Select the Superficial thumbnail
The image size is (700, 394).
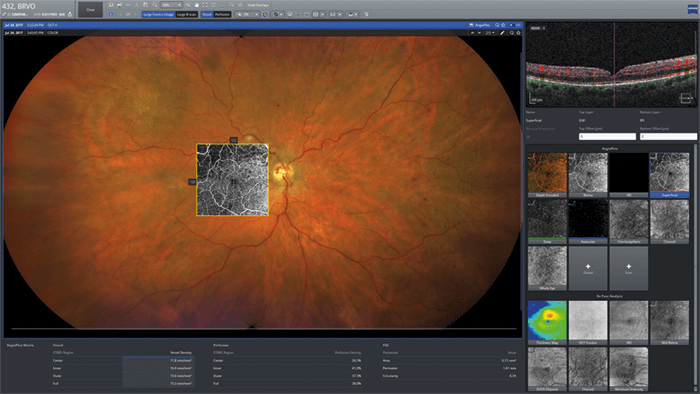pyautogui.click(x=669, y=175)
